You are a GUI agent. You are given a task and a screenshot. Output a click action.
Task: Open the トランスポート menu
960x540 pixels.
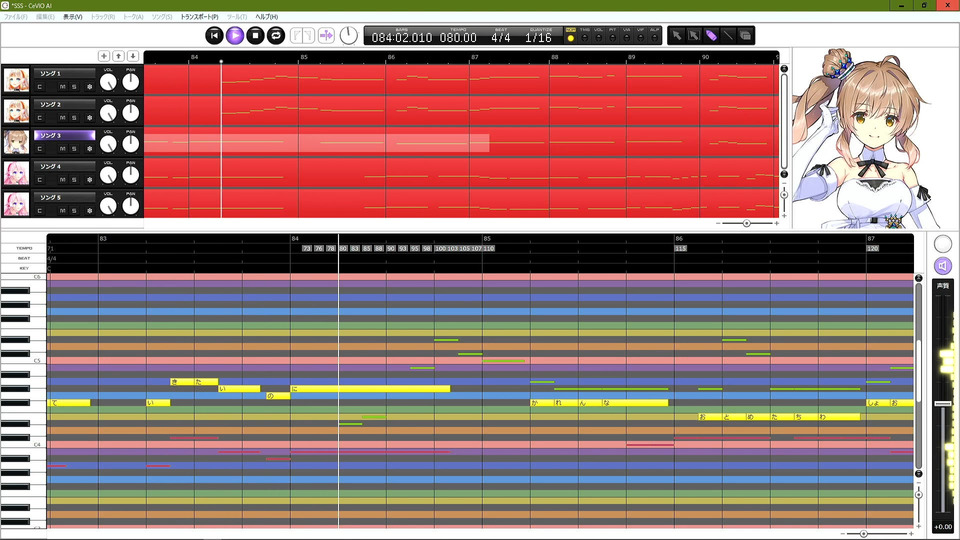click(x=199, y=17)
